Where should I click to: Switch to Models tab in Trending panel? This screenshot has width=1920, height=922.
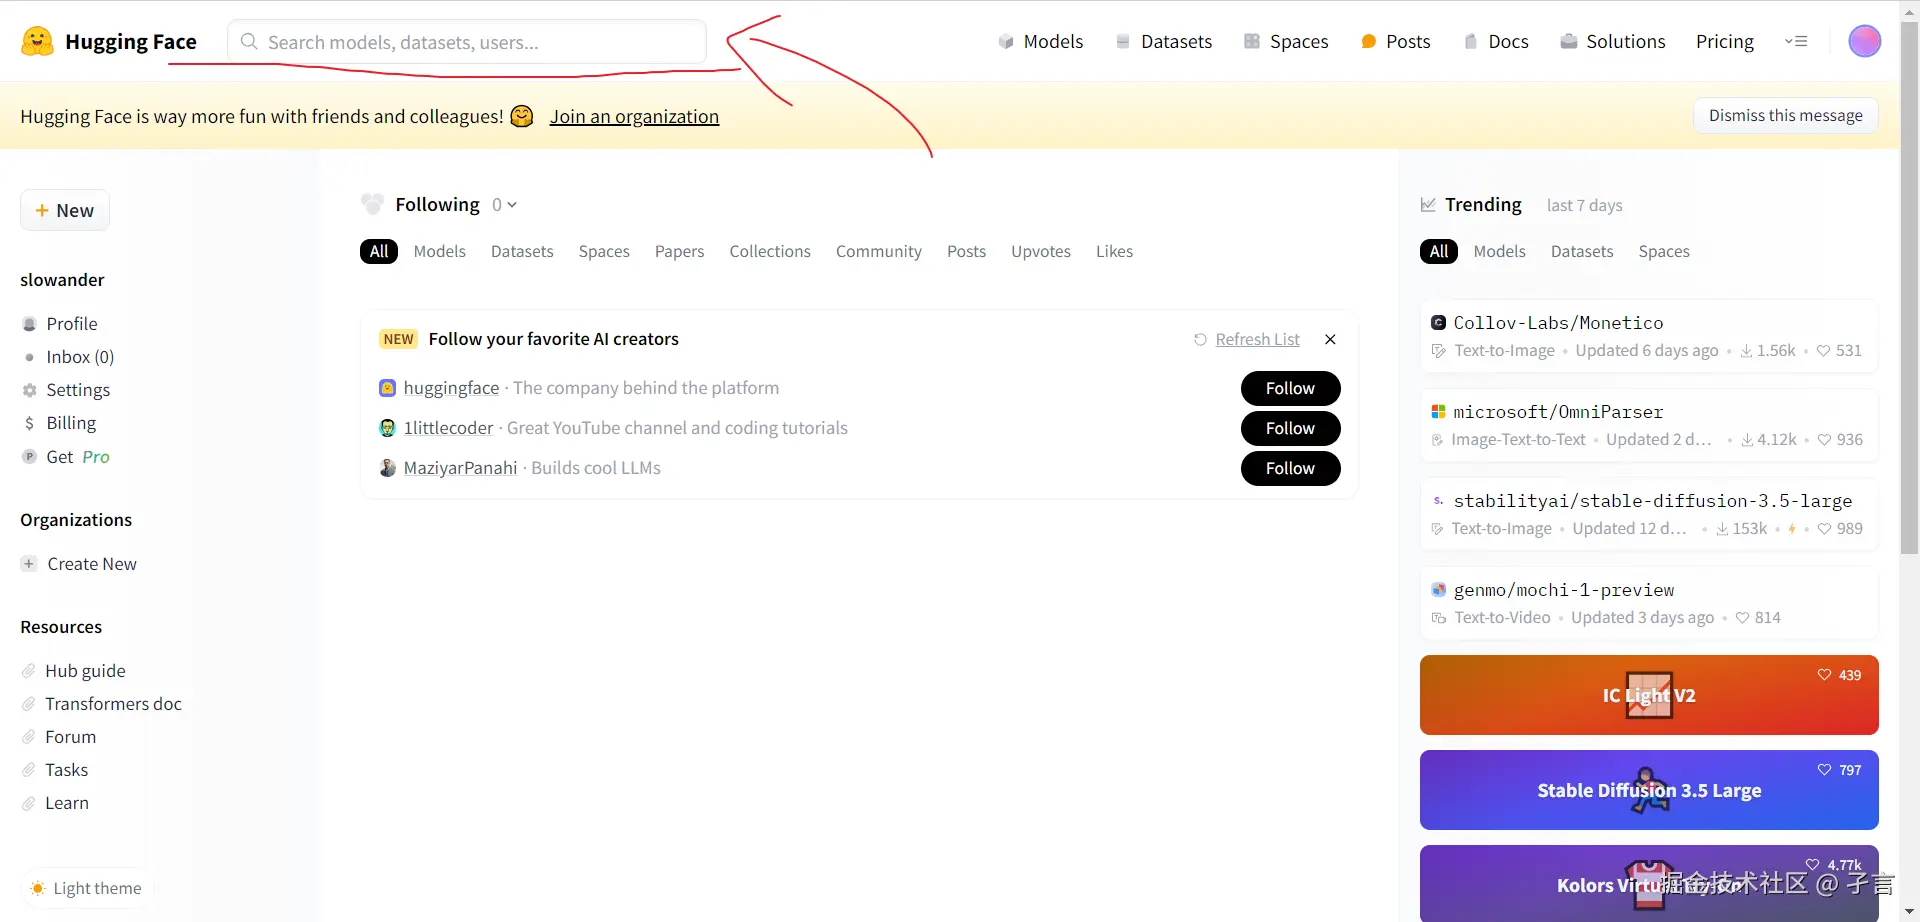click(x=1500, y=251)
